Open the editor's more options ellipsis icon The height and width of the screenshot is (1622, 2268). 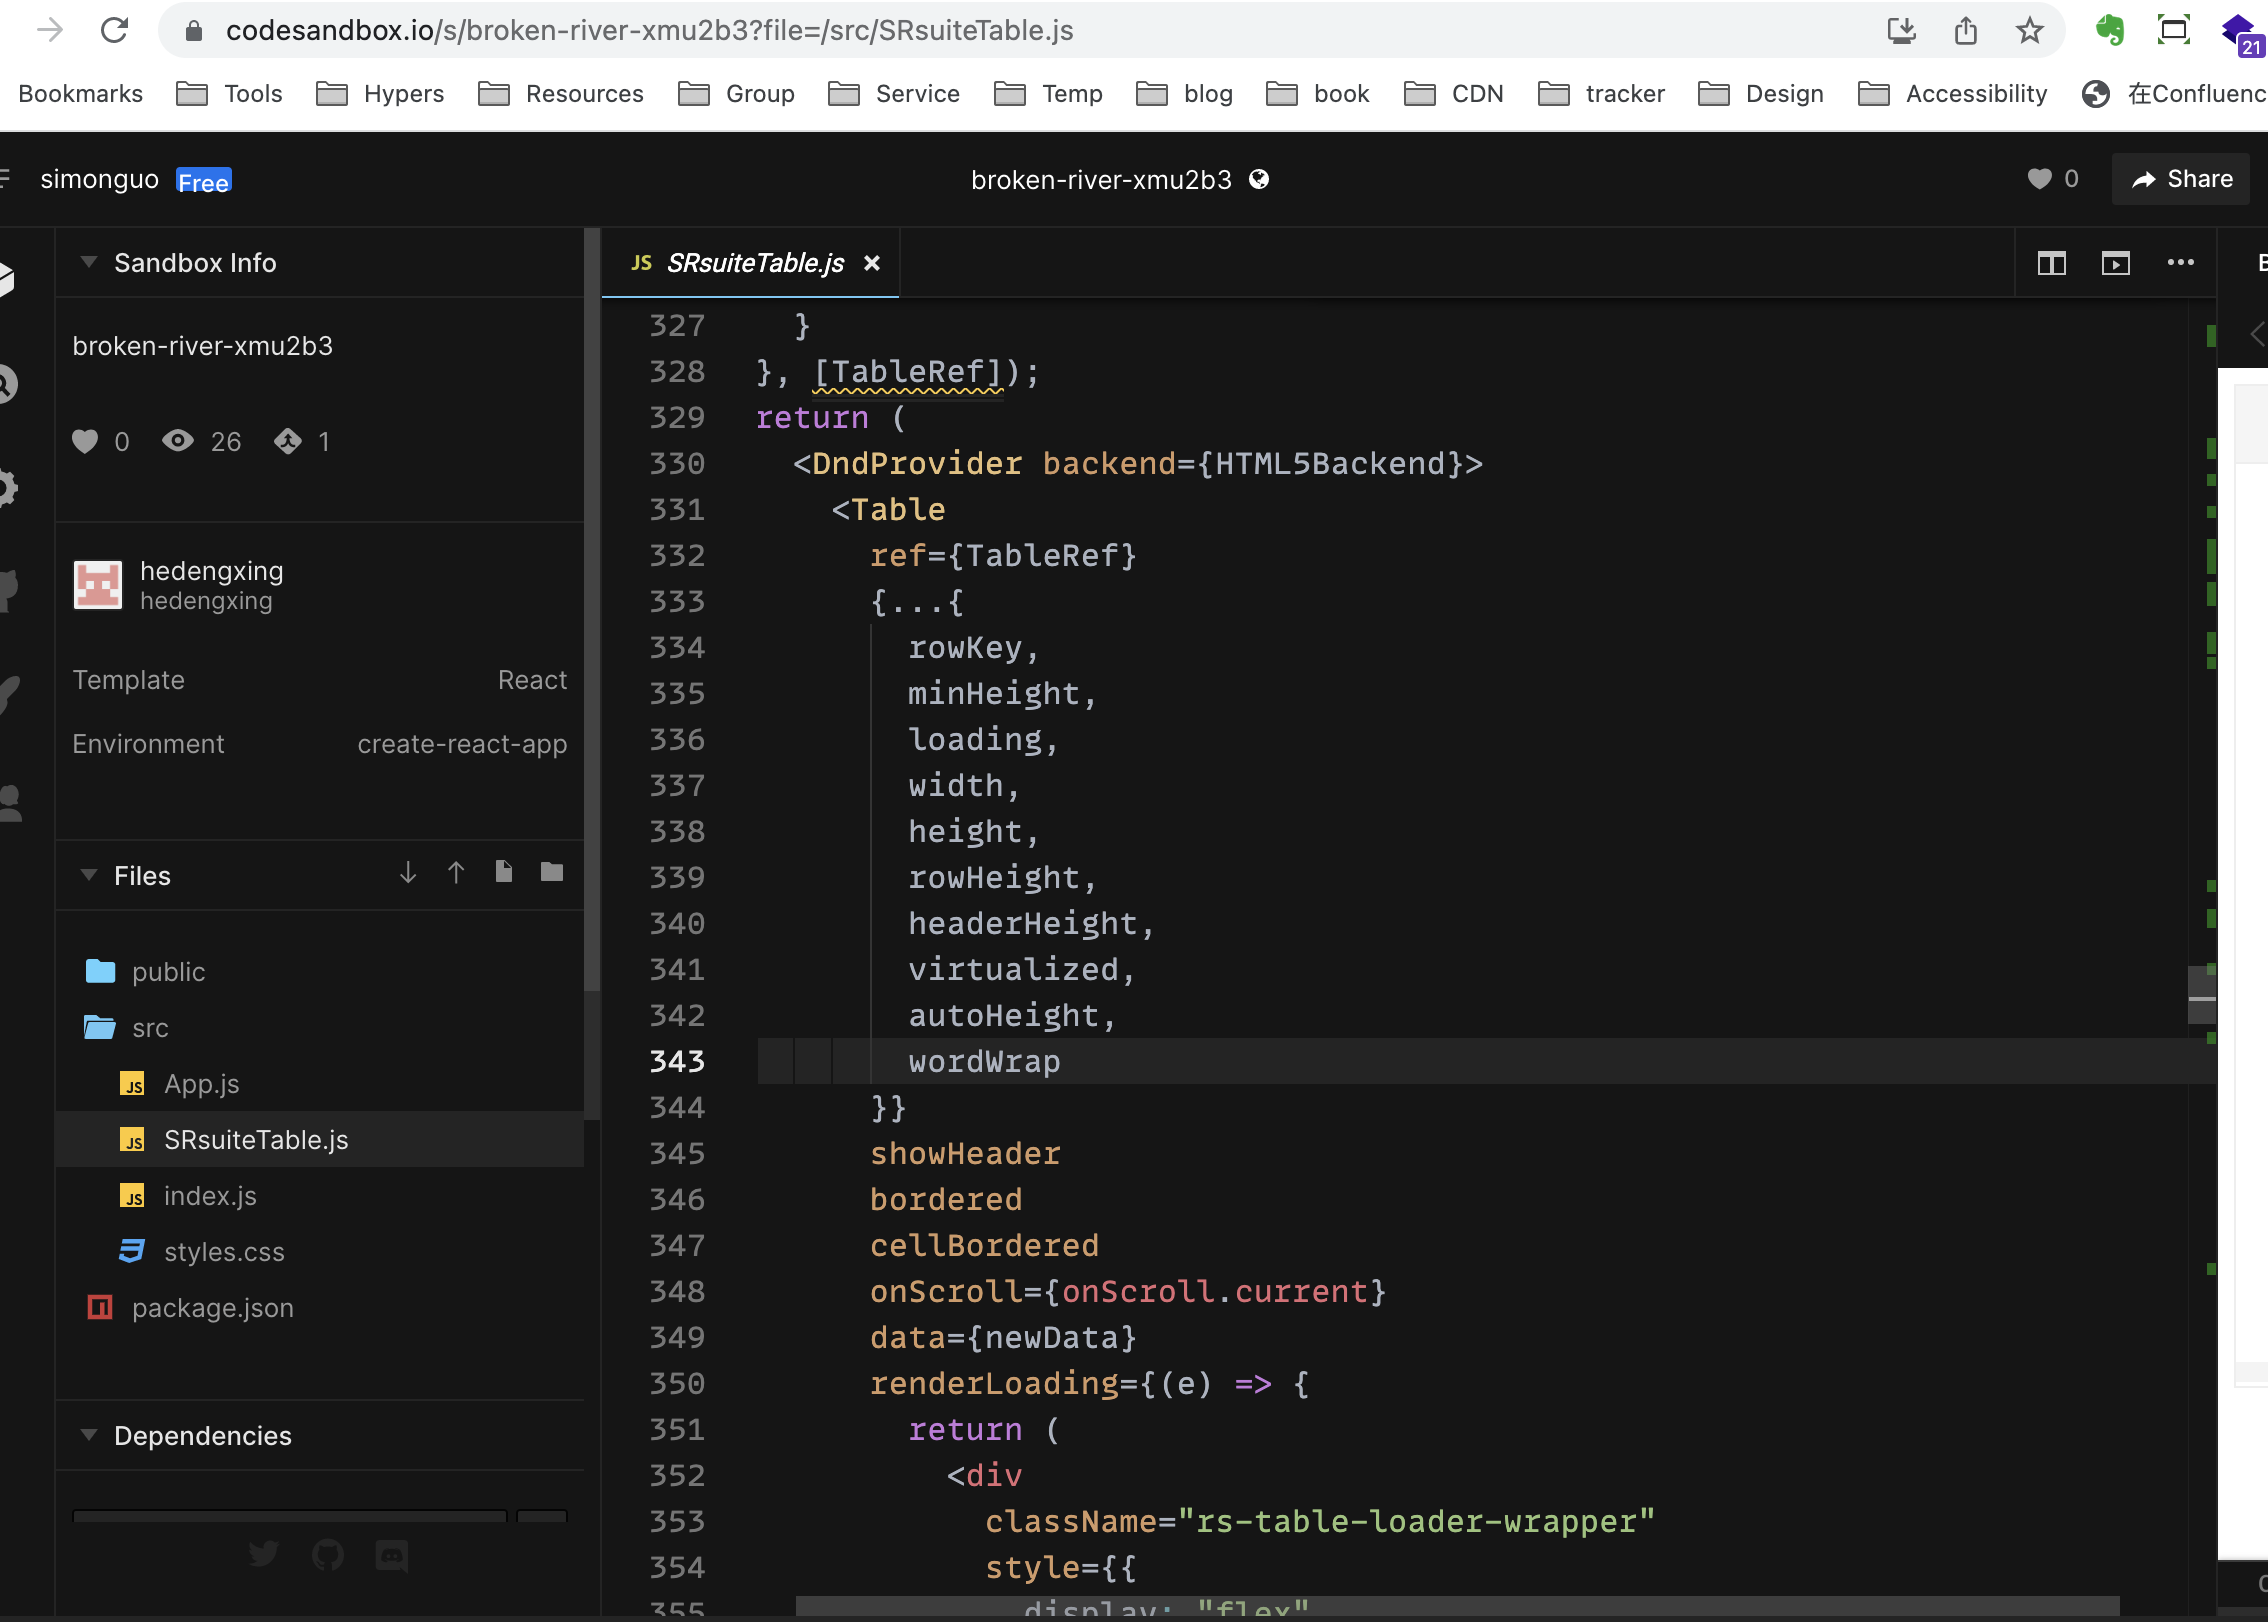coord(2180,263)
